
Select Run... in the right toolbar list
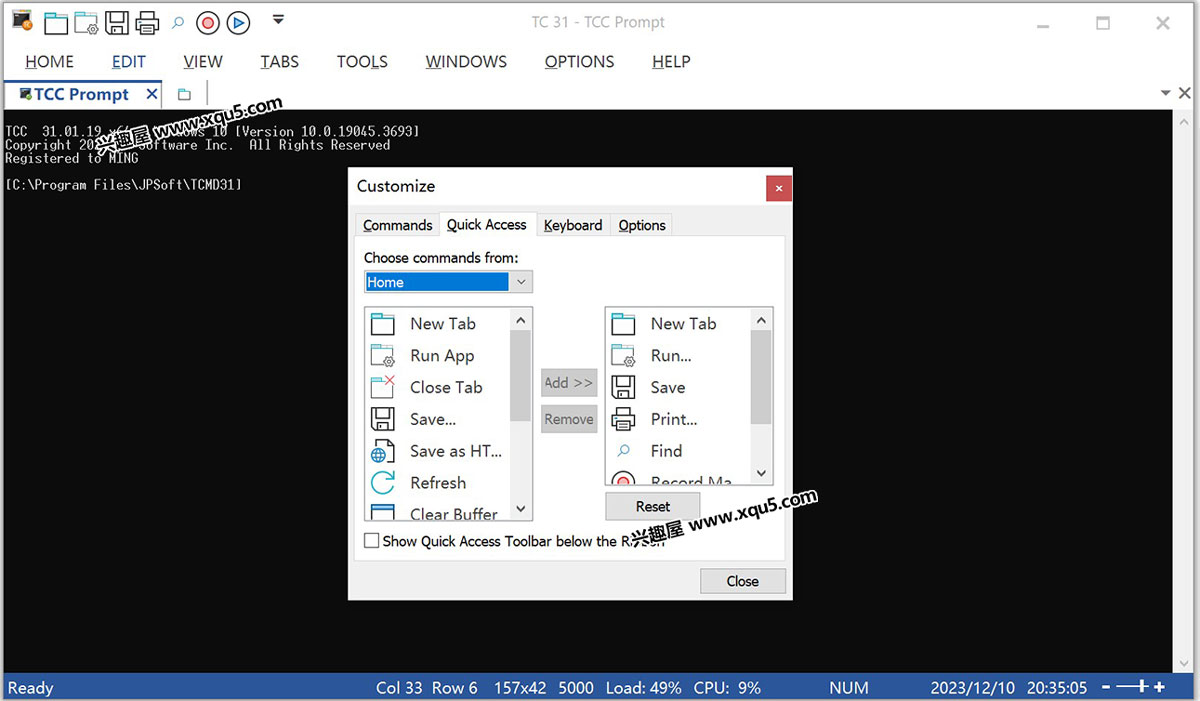678,356
